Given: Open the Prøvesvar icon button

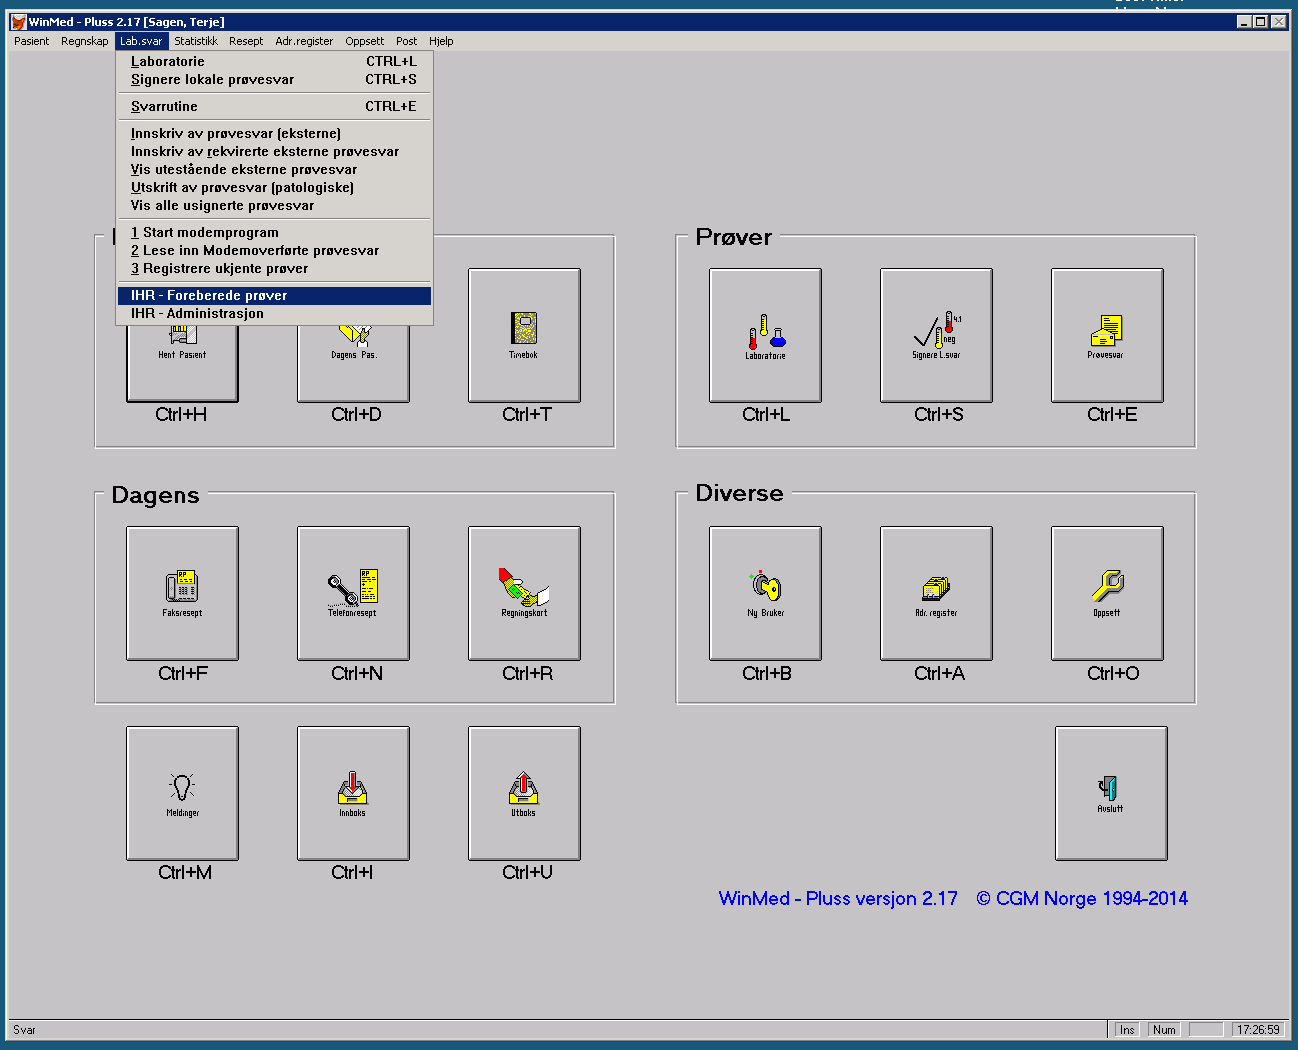Looking at the screenshot, I should pos(1107,335).
